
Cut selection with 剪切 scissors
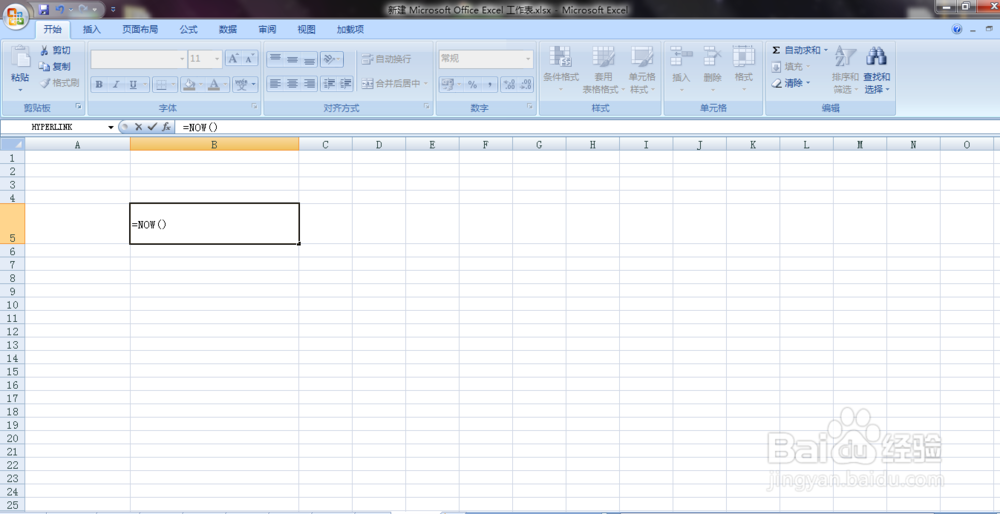55,50
